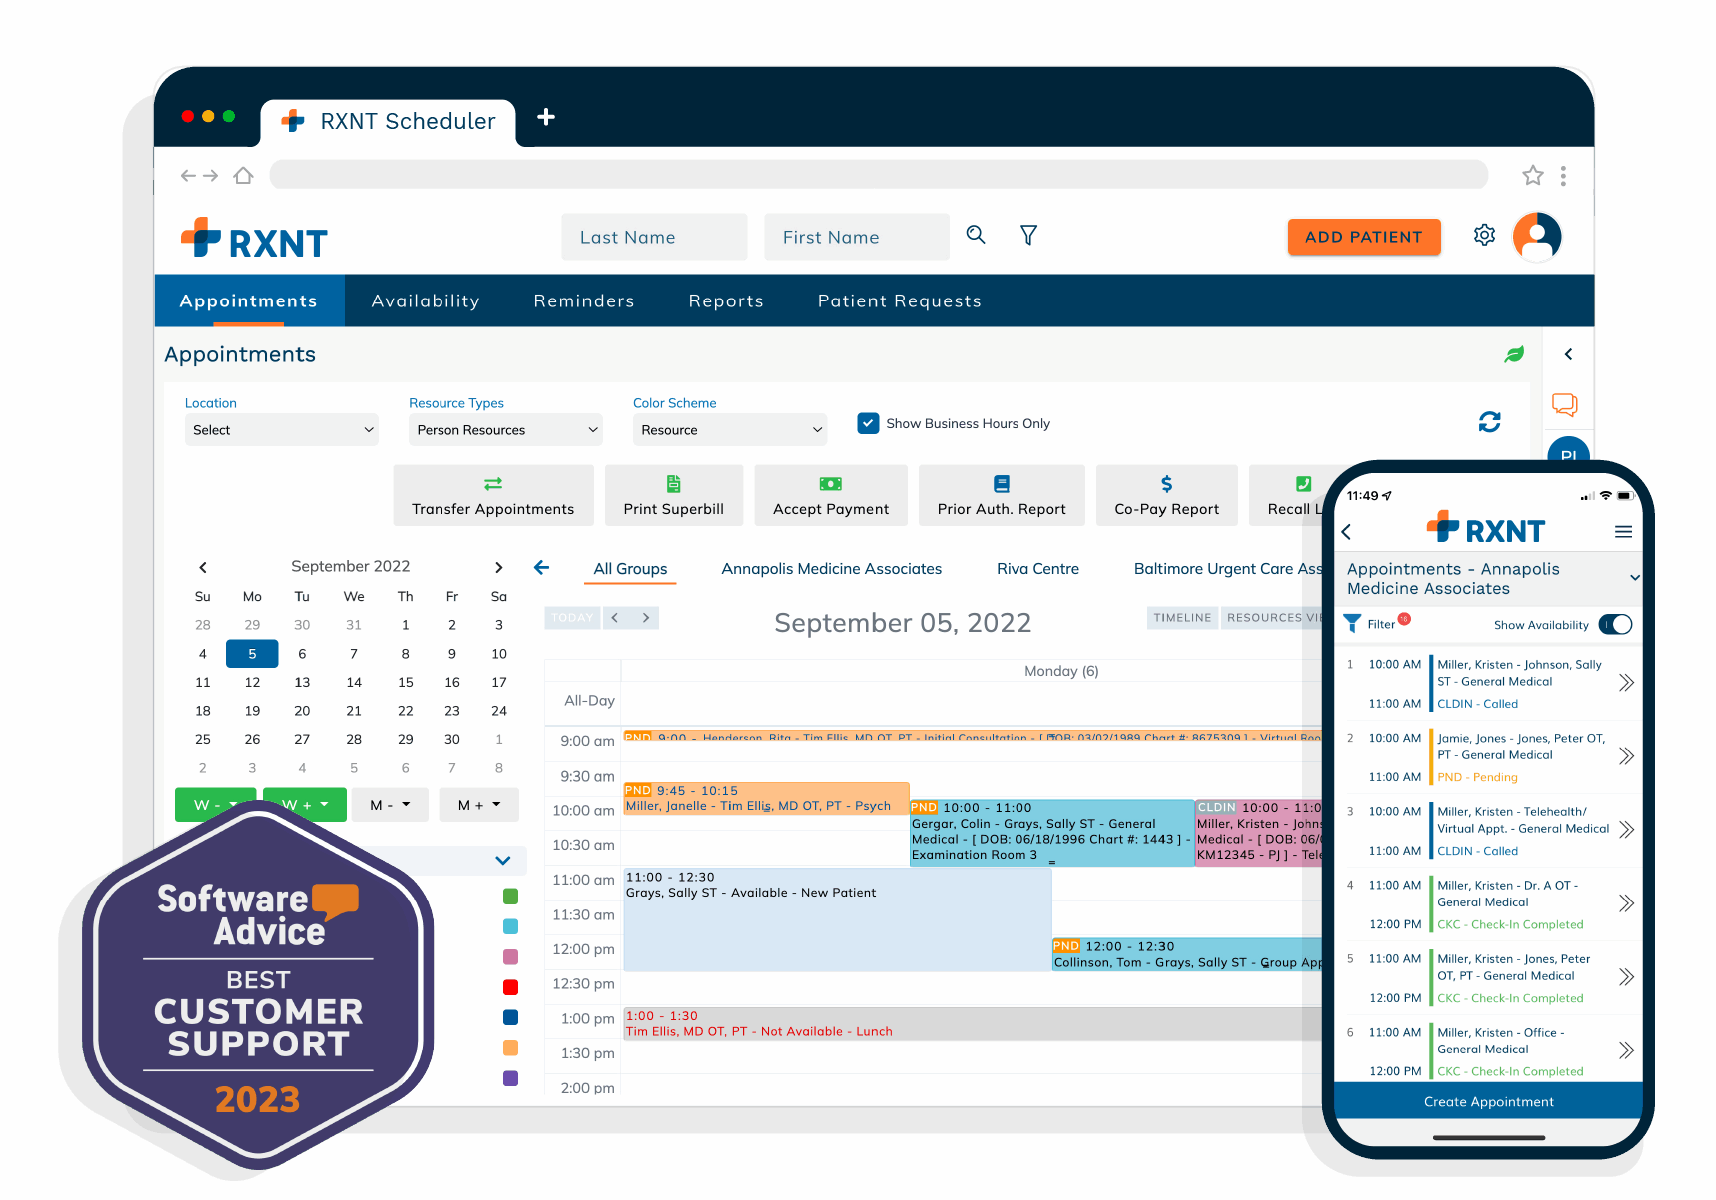Click the green leaf icon
Viewport: 1716px width, 1200px height.
tap(1514, 354)
